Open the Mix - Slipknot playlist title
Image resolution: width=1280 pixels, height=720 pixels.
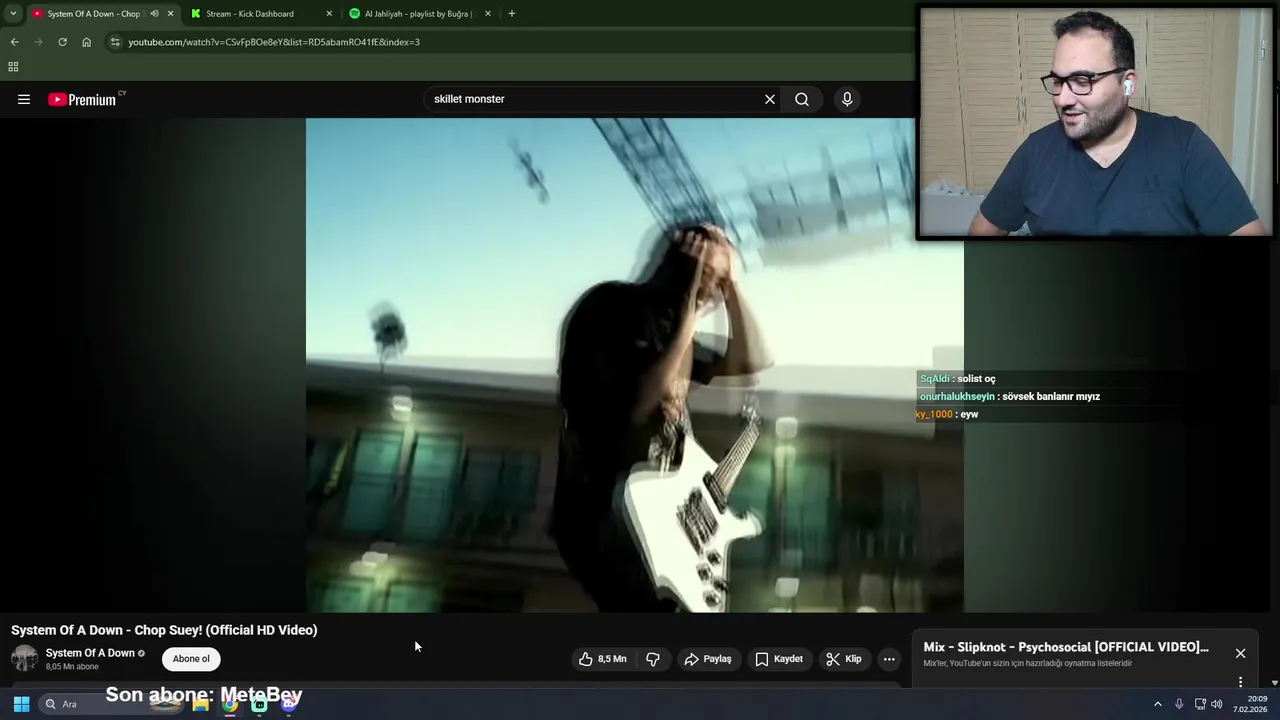click(x=1066, y=647)
